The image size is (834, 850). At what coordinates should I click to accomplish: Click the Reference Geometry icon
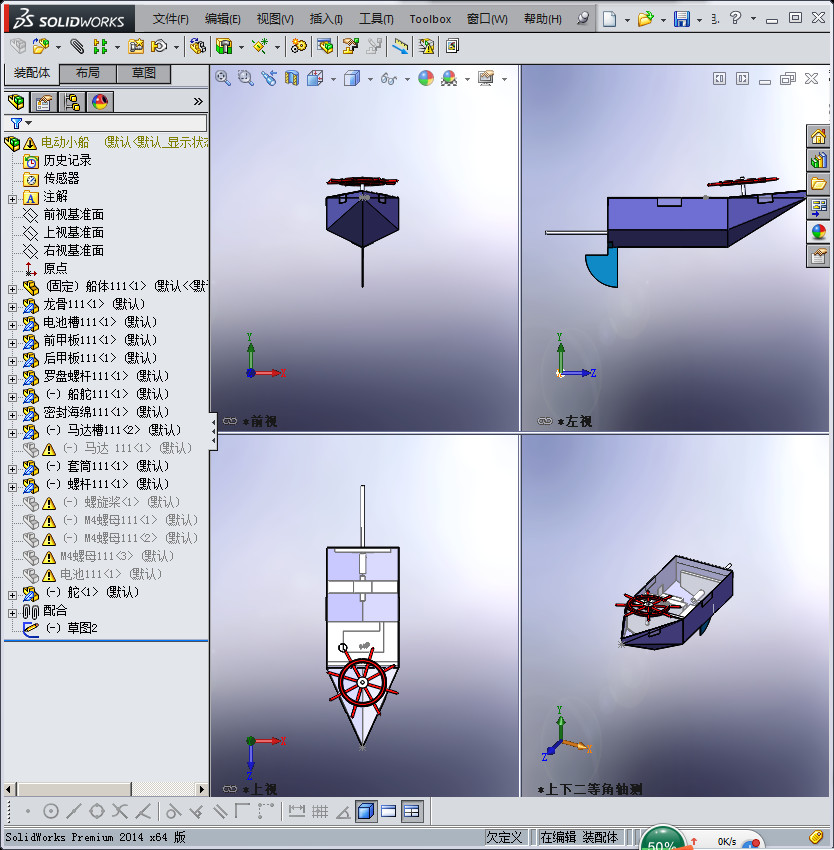[x=260, y=47]
